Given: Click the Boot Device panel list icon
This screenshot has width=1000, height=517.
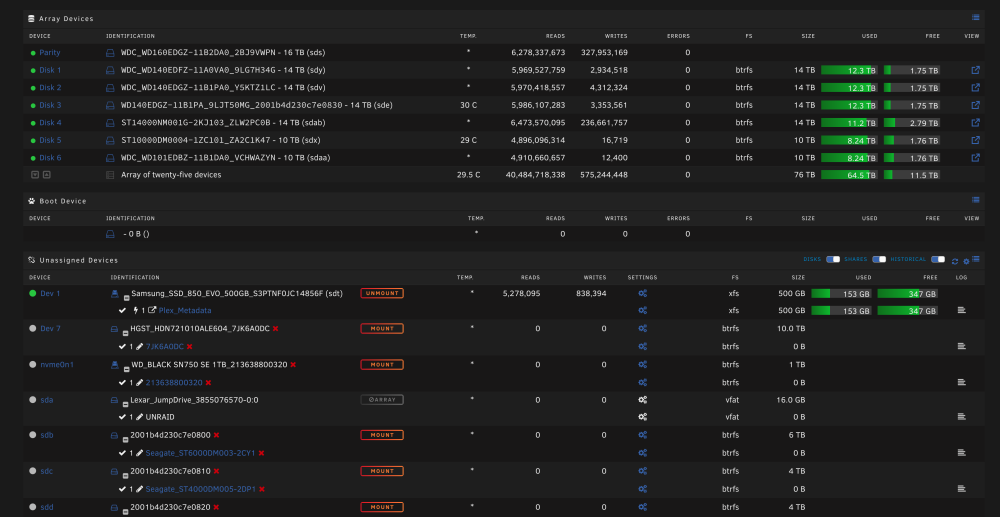Looking at the screenshot, I should click(975, 200).
